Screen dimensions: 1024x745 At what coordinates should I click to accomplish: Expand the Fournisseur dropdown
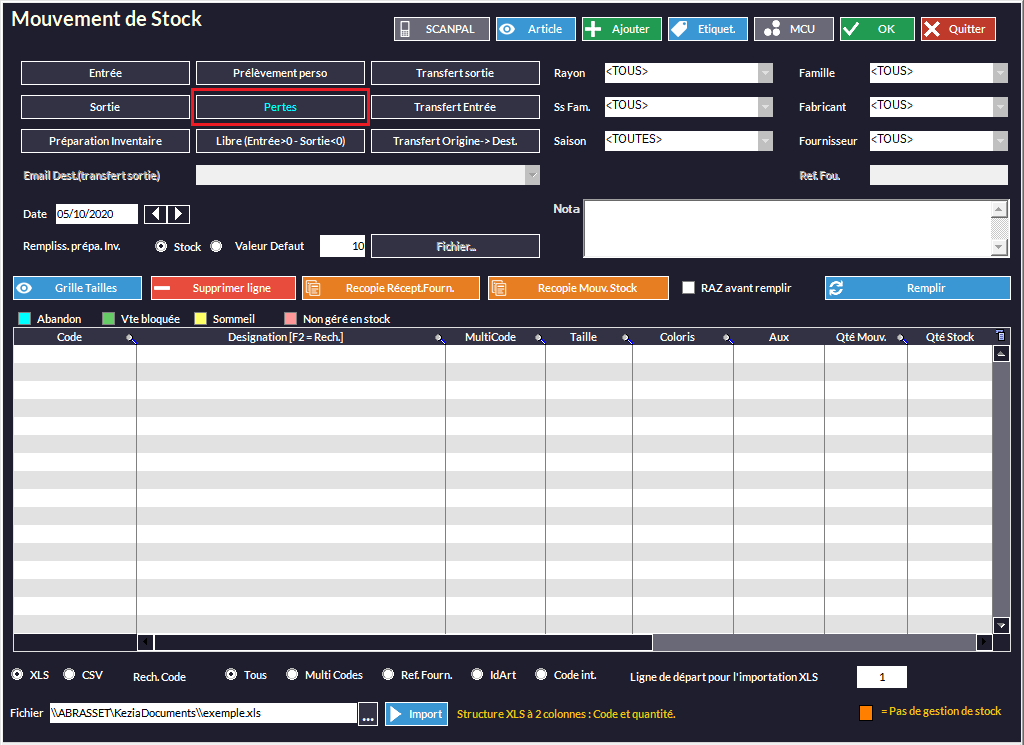(x=1000, y=141)
